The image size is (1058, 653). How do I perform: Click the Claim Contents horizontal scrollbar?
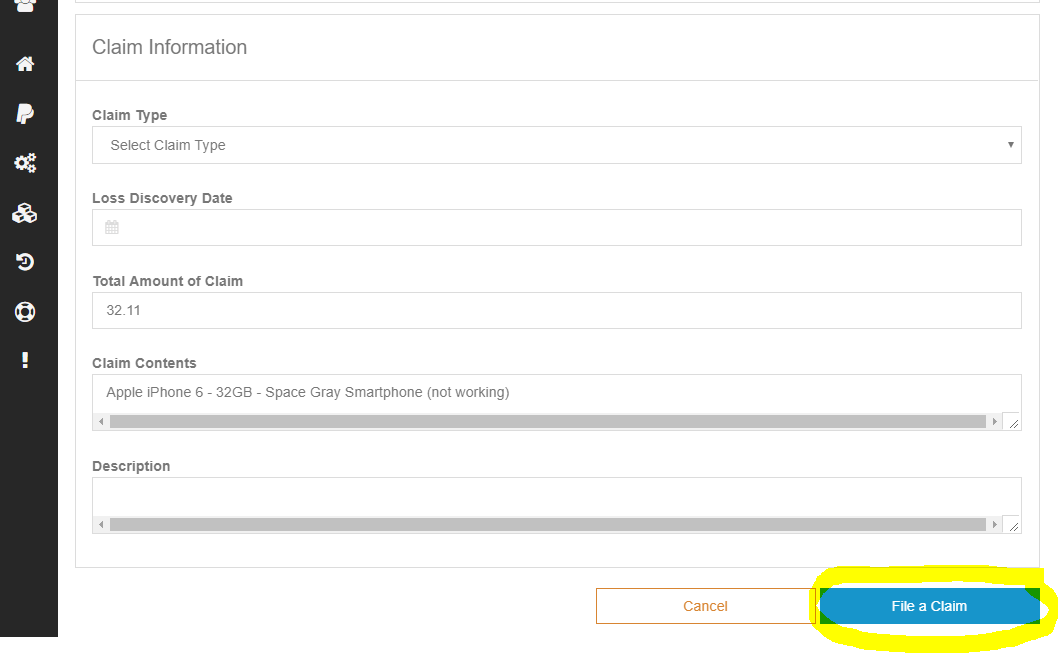[x=548, y=421]
